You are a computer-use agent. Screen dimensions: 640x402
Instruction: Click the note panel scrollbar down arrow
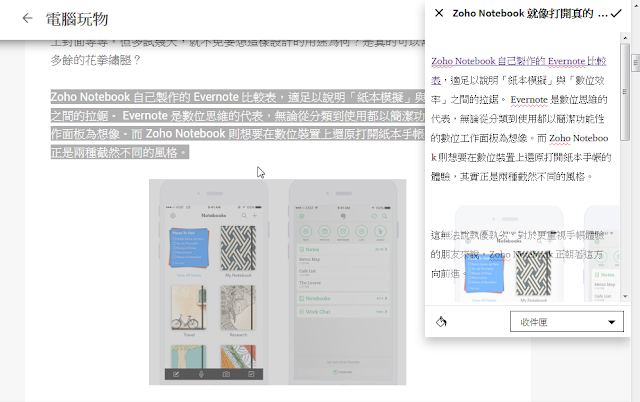point(625,296)
